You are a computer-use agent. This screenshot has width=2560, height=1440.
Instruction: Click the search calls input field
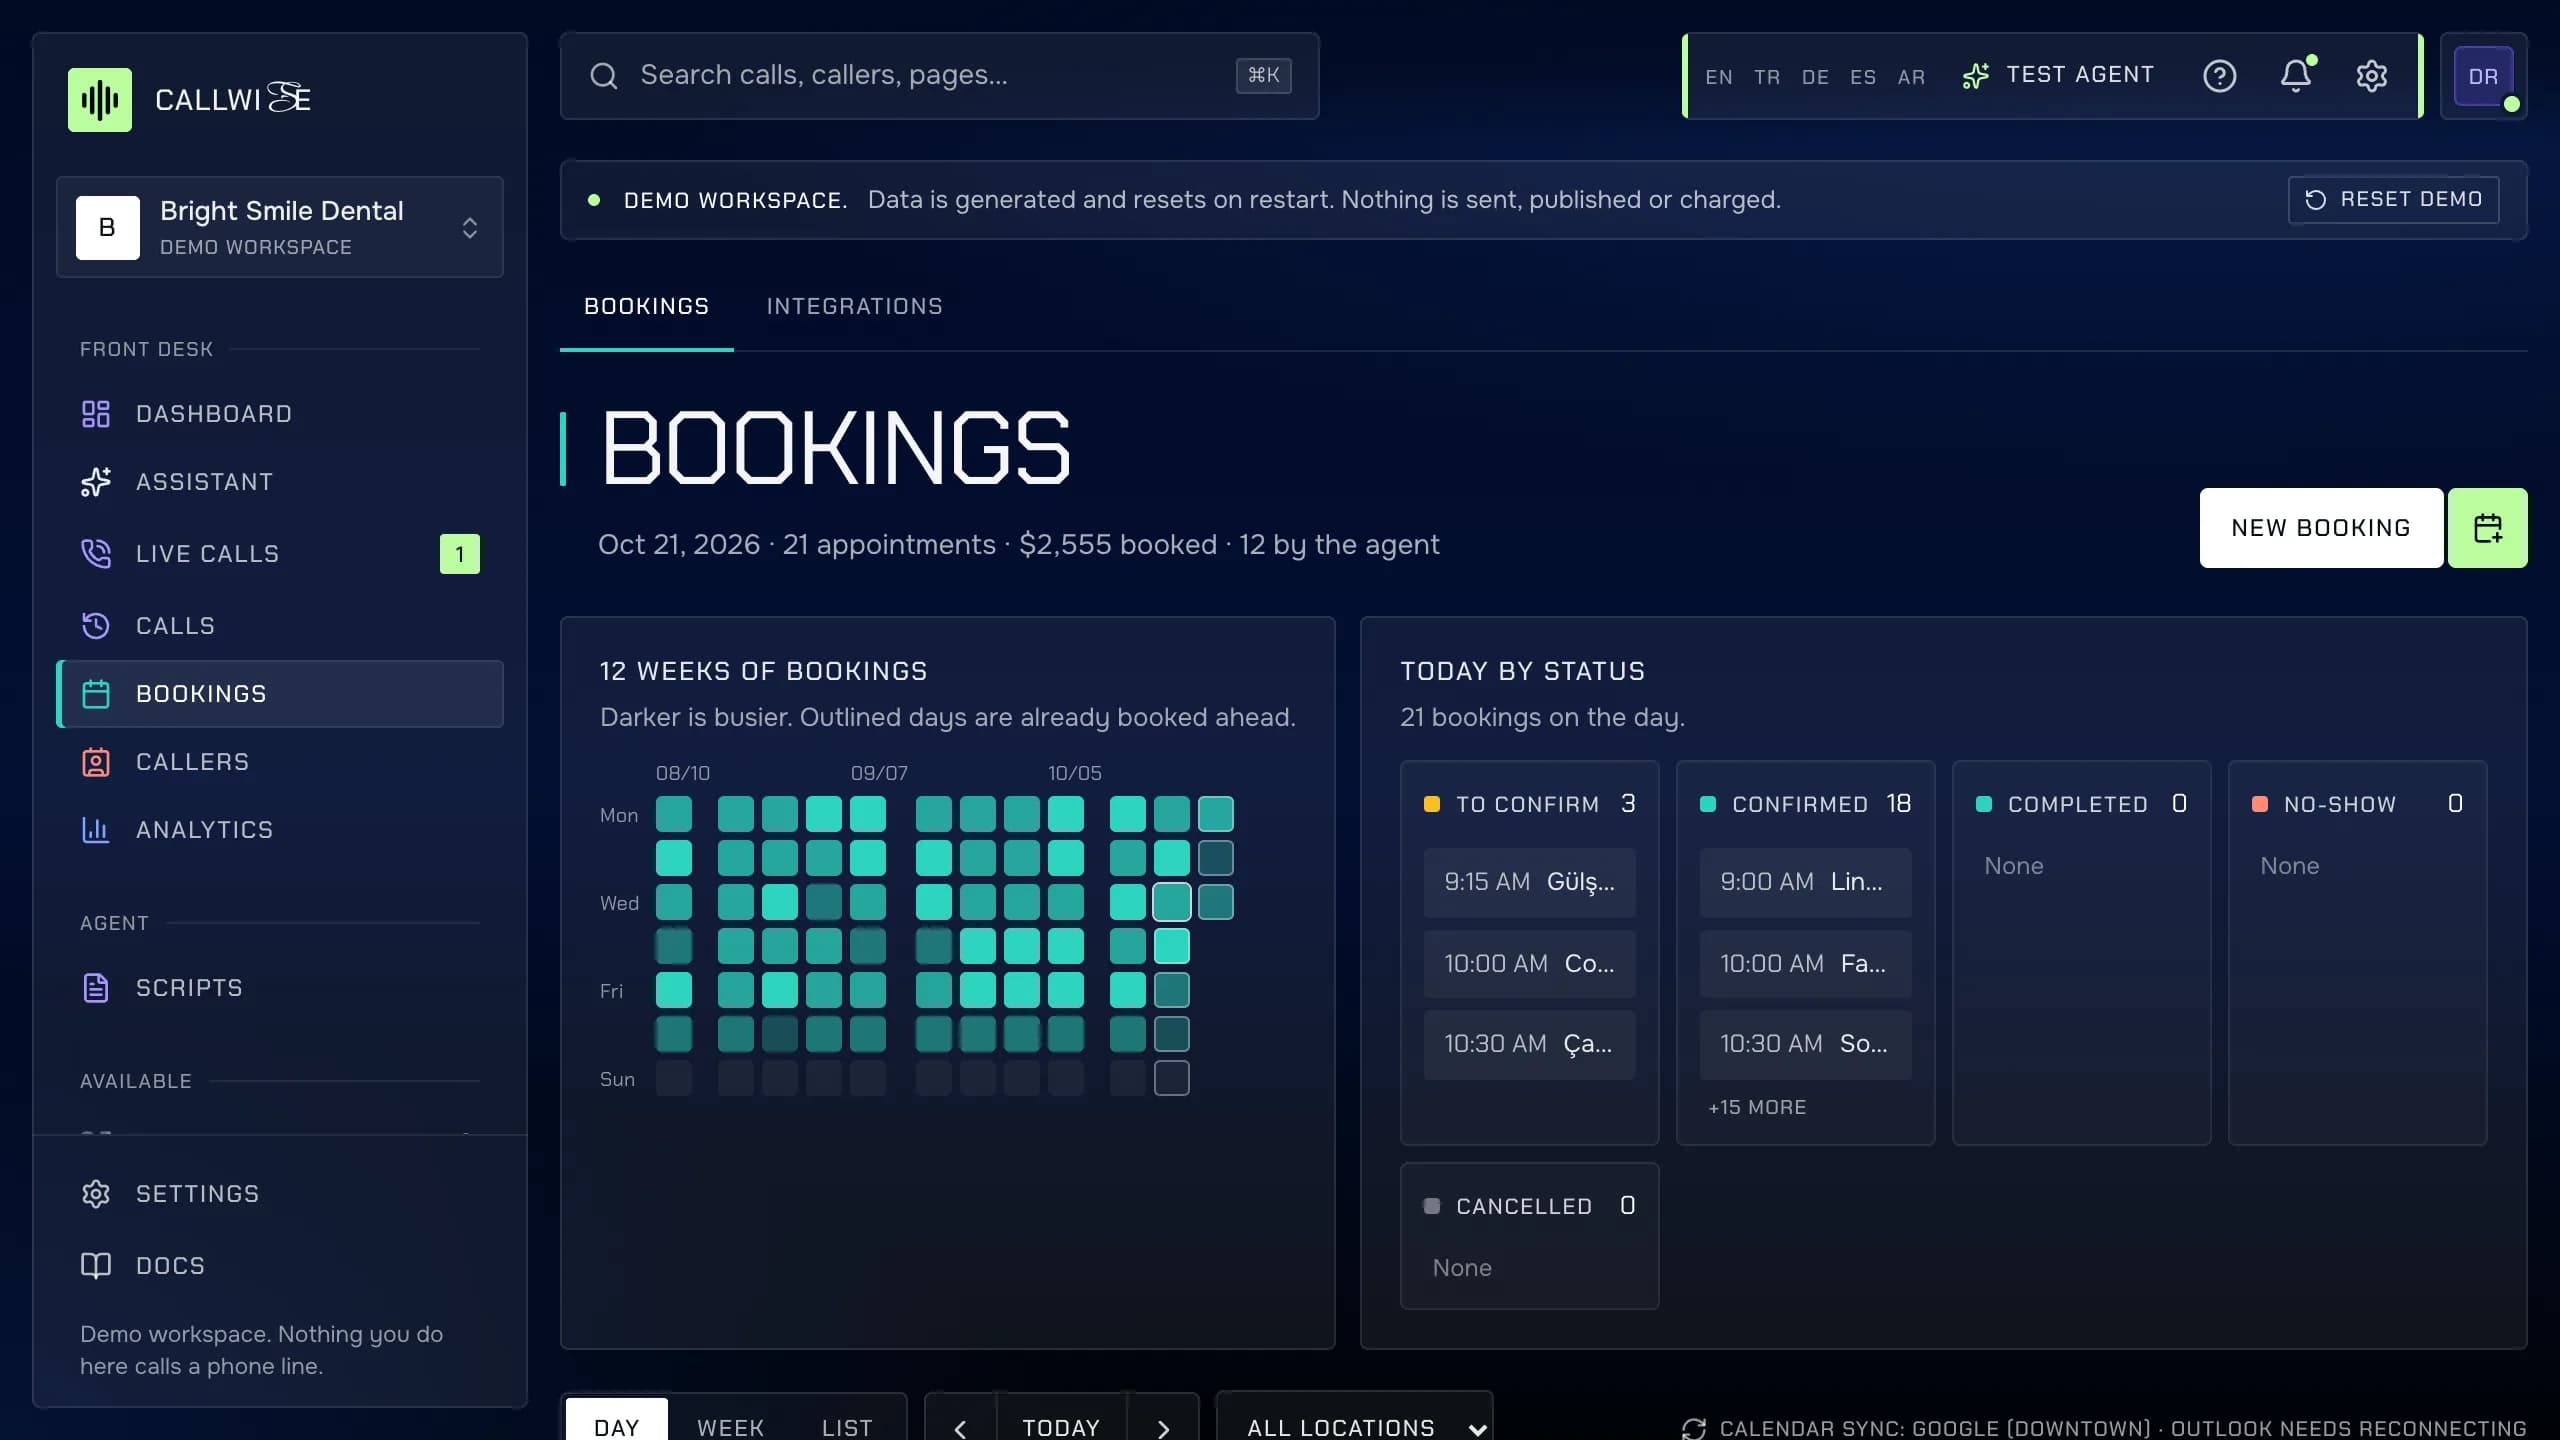pyautogui.click(x=940, y=76)
